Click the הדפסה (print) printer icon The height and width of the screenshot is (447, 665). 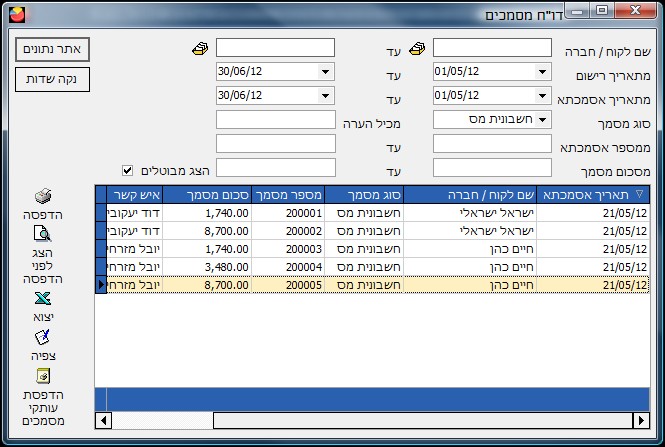click(x=43, y=197)
